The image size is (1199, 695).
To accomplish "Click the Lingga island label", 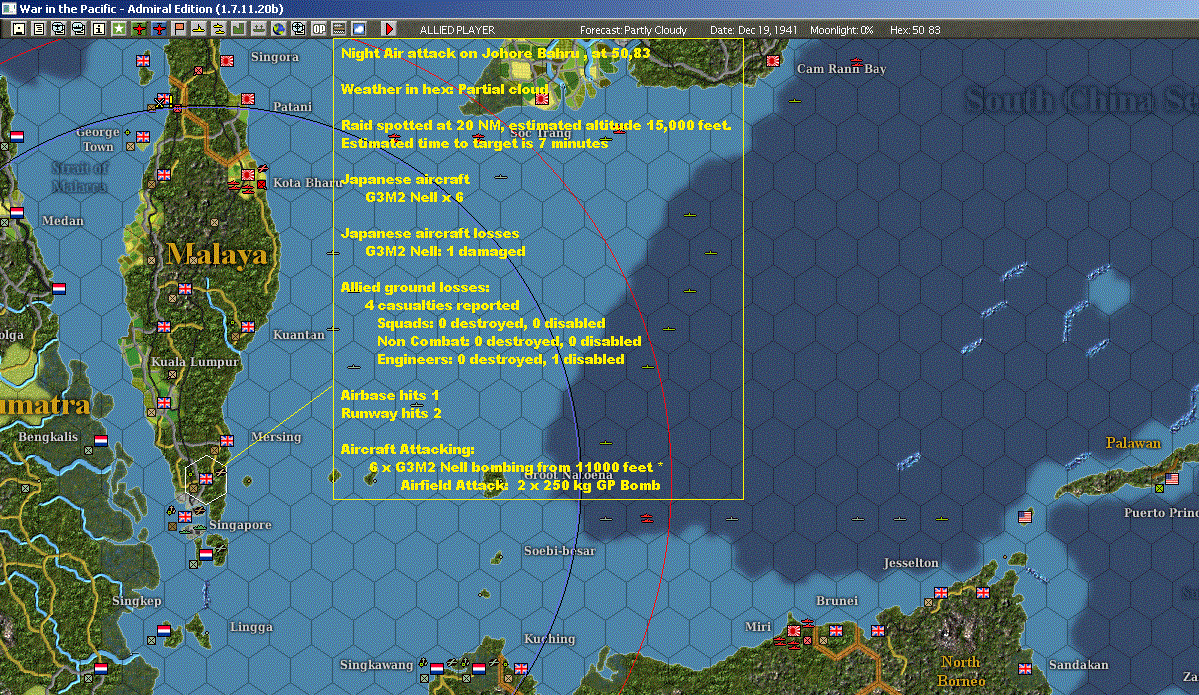I will [x=252, y=627].
